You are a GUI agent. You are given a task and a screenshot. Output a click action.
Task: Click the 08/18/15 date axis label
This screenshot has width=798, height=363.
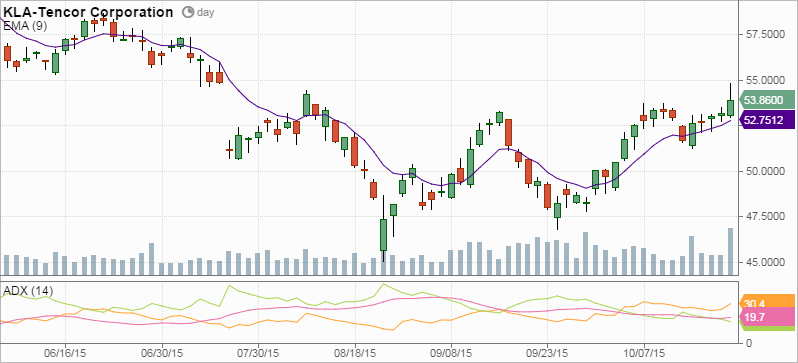(355, 352)
